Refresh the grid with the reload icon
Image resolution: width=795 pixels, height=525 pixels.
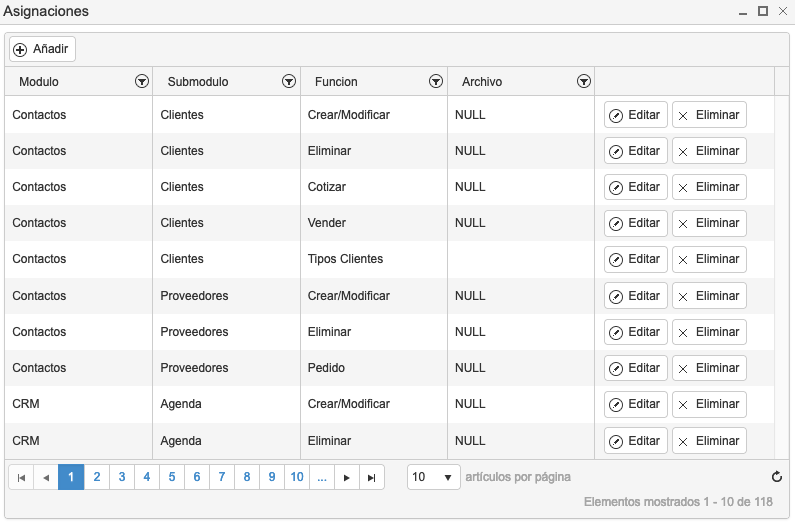point(777,477)
